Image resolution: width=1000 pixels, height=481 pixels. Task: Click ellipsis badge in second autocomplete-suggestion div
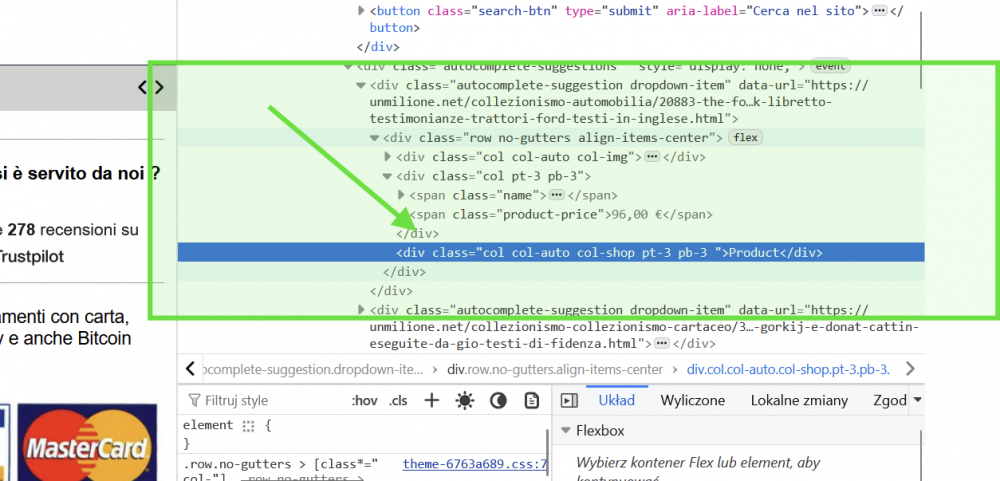(661, 344)
